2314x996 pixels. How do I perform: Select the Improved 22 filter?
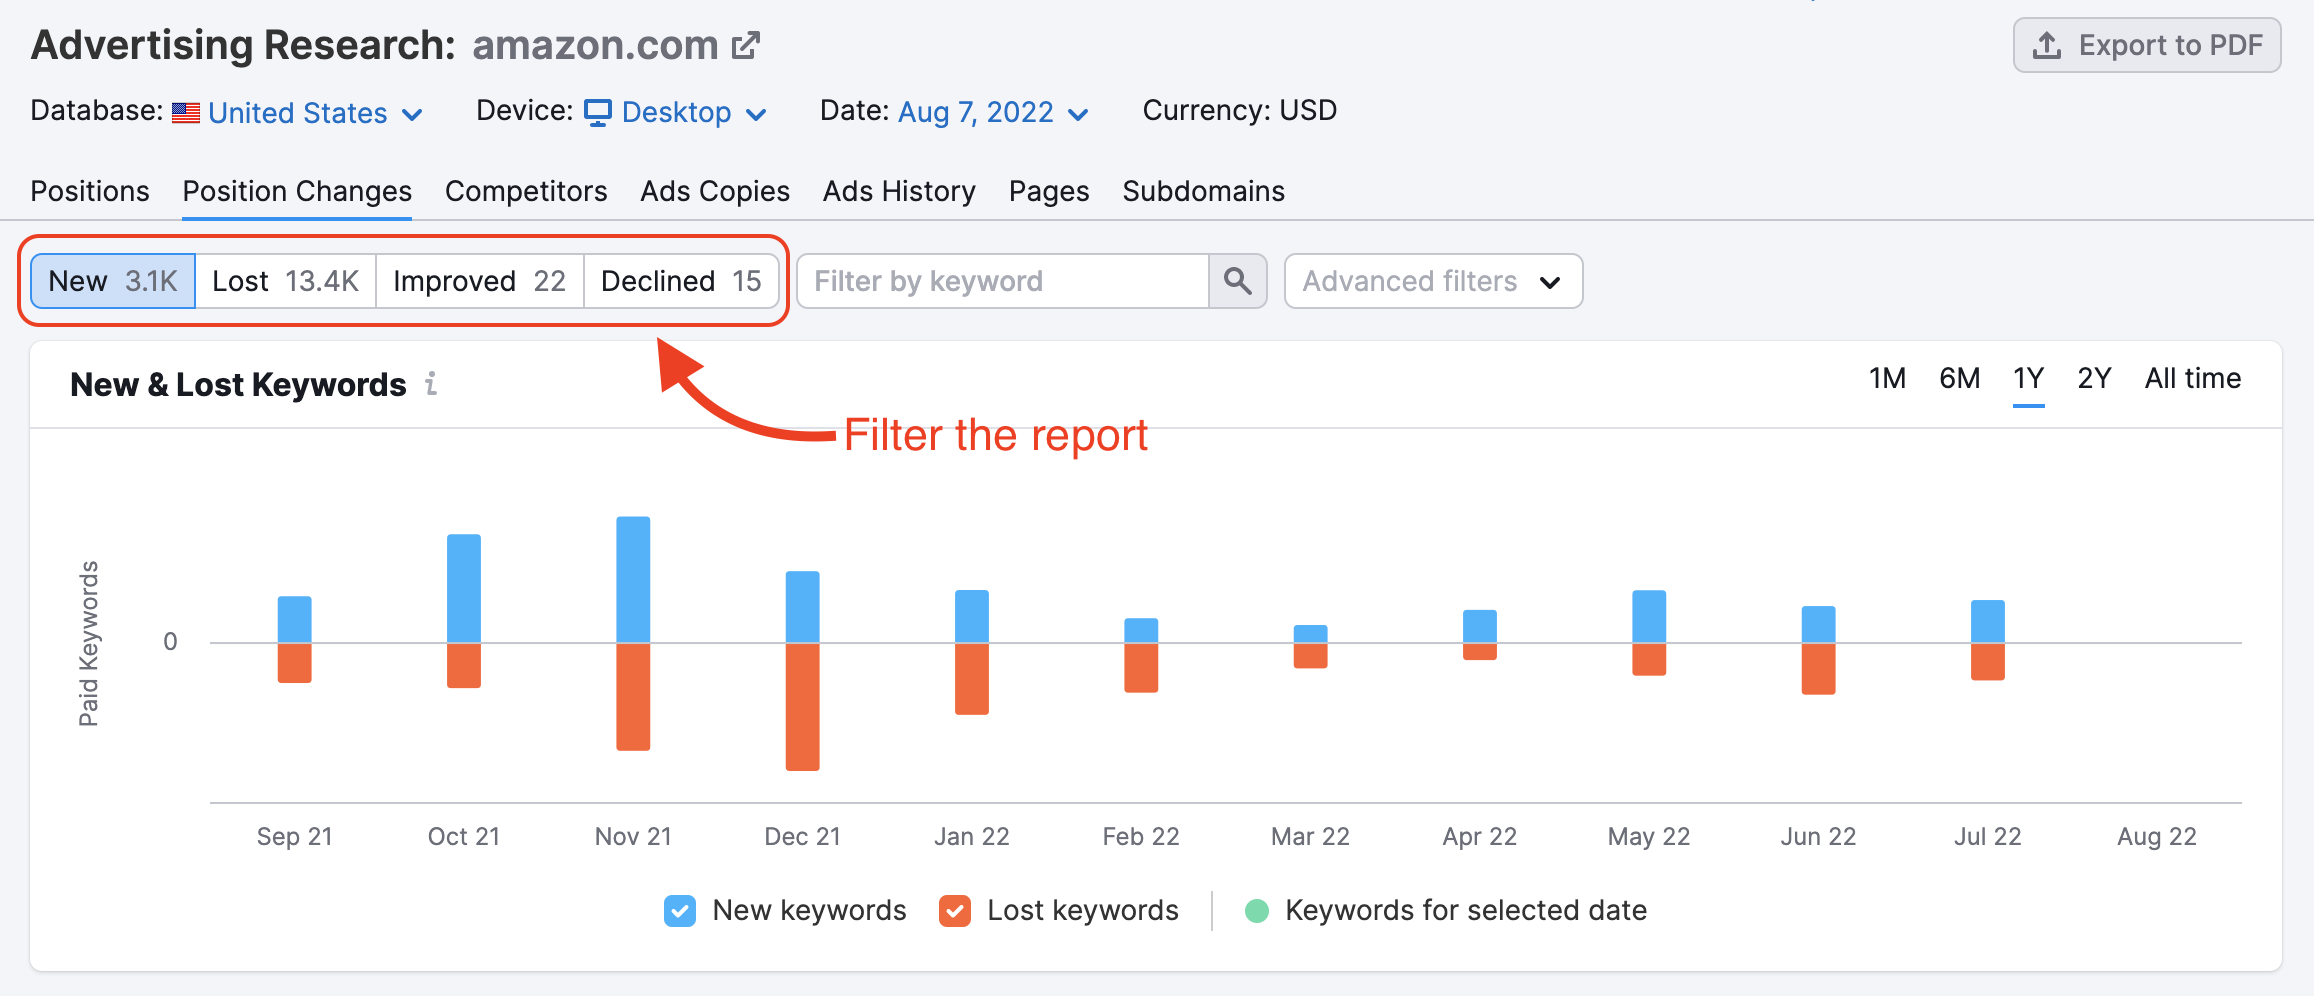click(480, 281)
